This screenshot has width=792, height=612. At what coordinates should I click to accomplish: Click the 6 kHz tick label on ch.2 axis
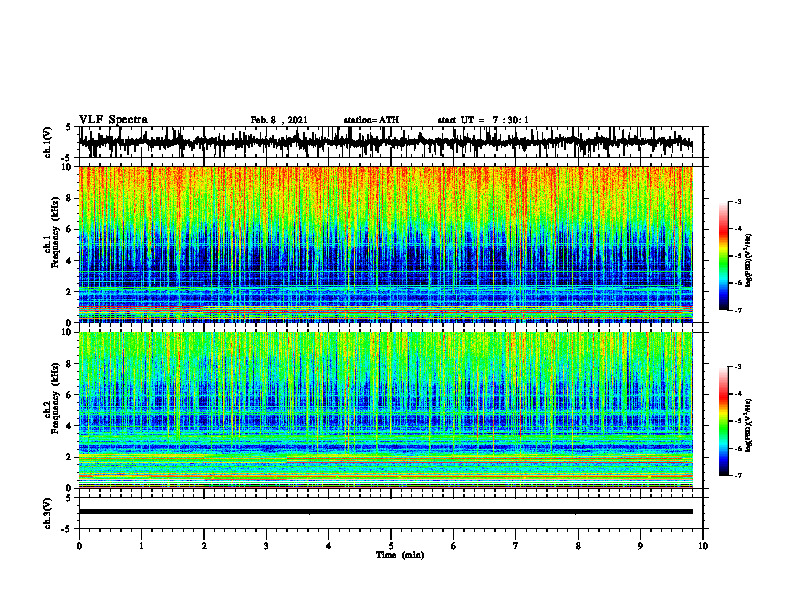(x=70, y=395)
